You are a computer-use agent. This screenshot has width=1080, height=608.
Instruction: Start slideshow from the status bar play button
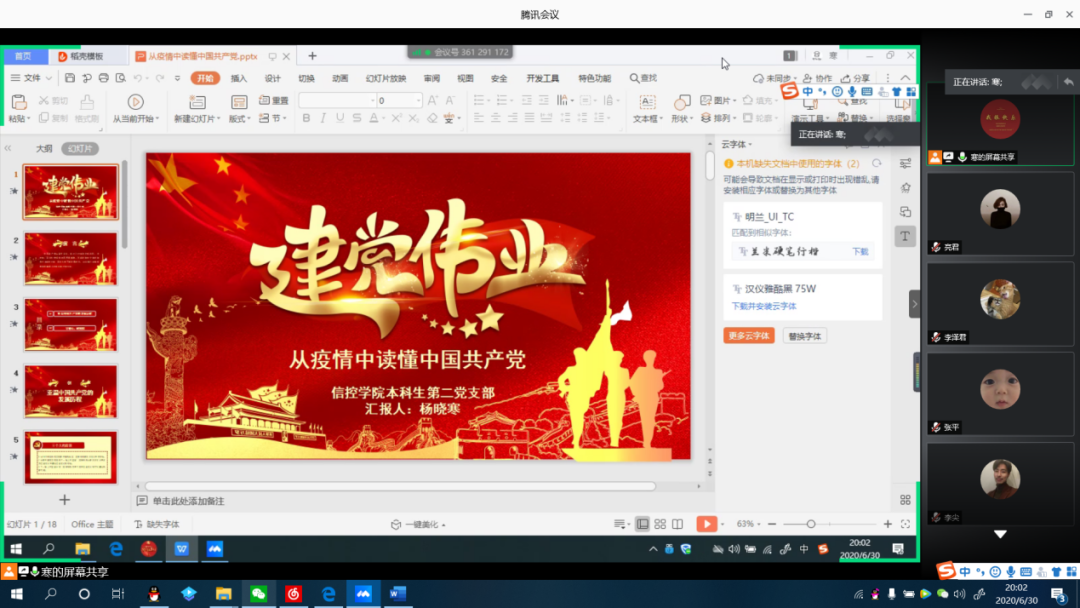click(x=706, y=524)
